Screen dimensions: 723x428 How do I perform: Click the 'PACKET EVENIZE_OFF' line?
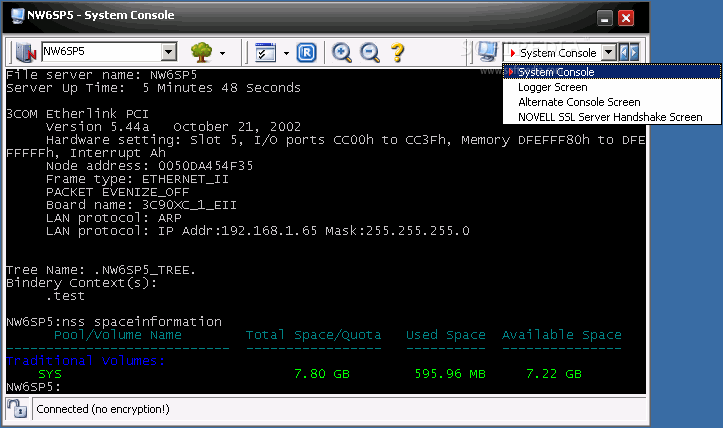[x=118, y=192]
